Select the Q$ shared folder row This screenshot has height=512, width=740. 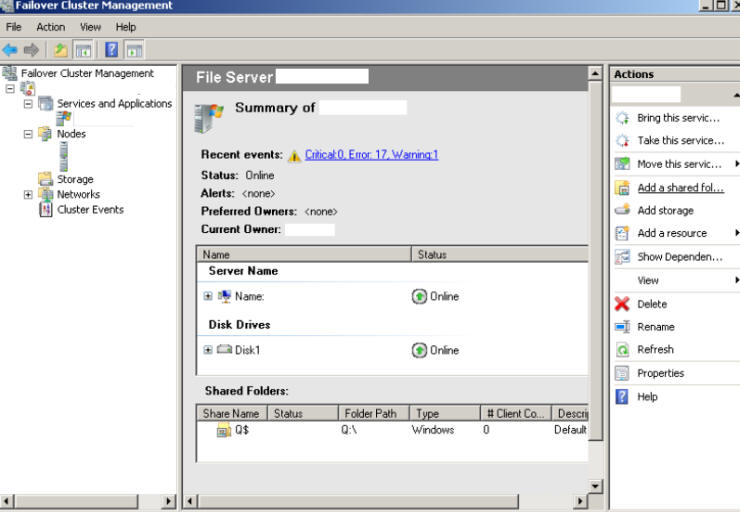click(x=392, y=430)
